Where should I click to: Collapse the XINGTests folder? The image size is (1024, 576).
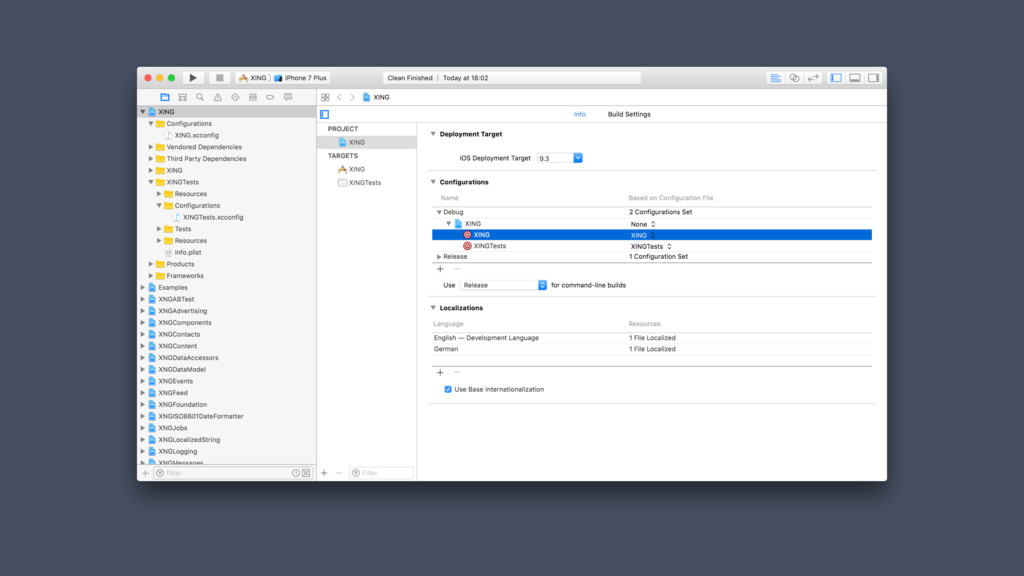click(x=151, y=182)
